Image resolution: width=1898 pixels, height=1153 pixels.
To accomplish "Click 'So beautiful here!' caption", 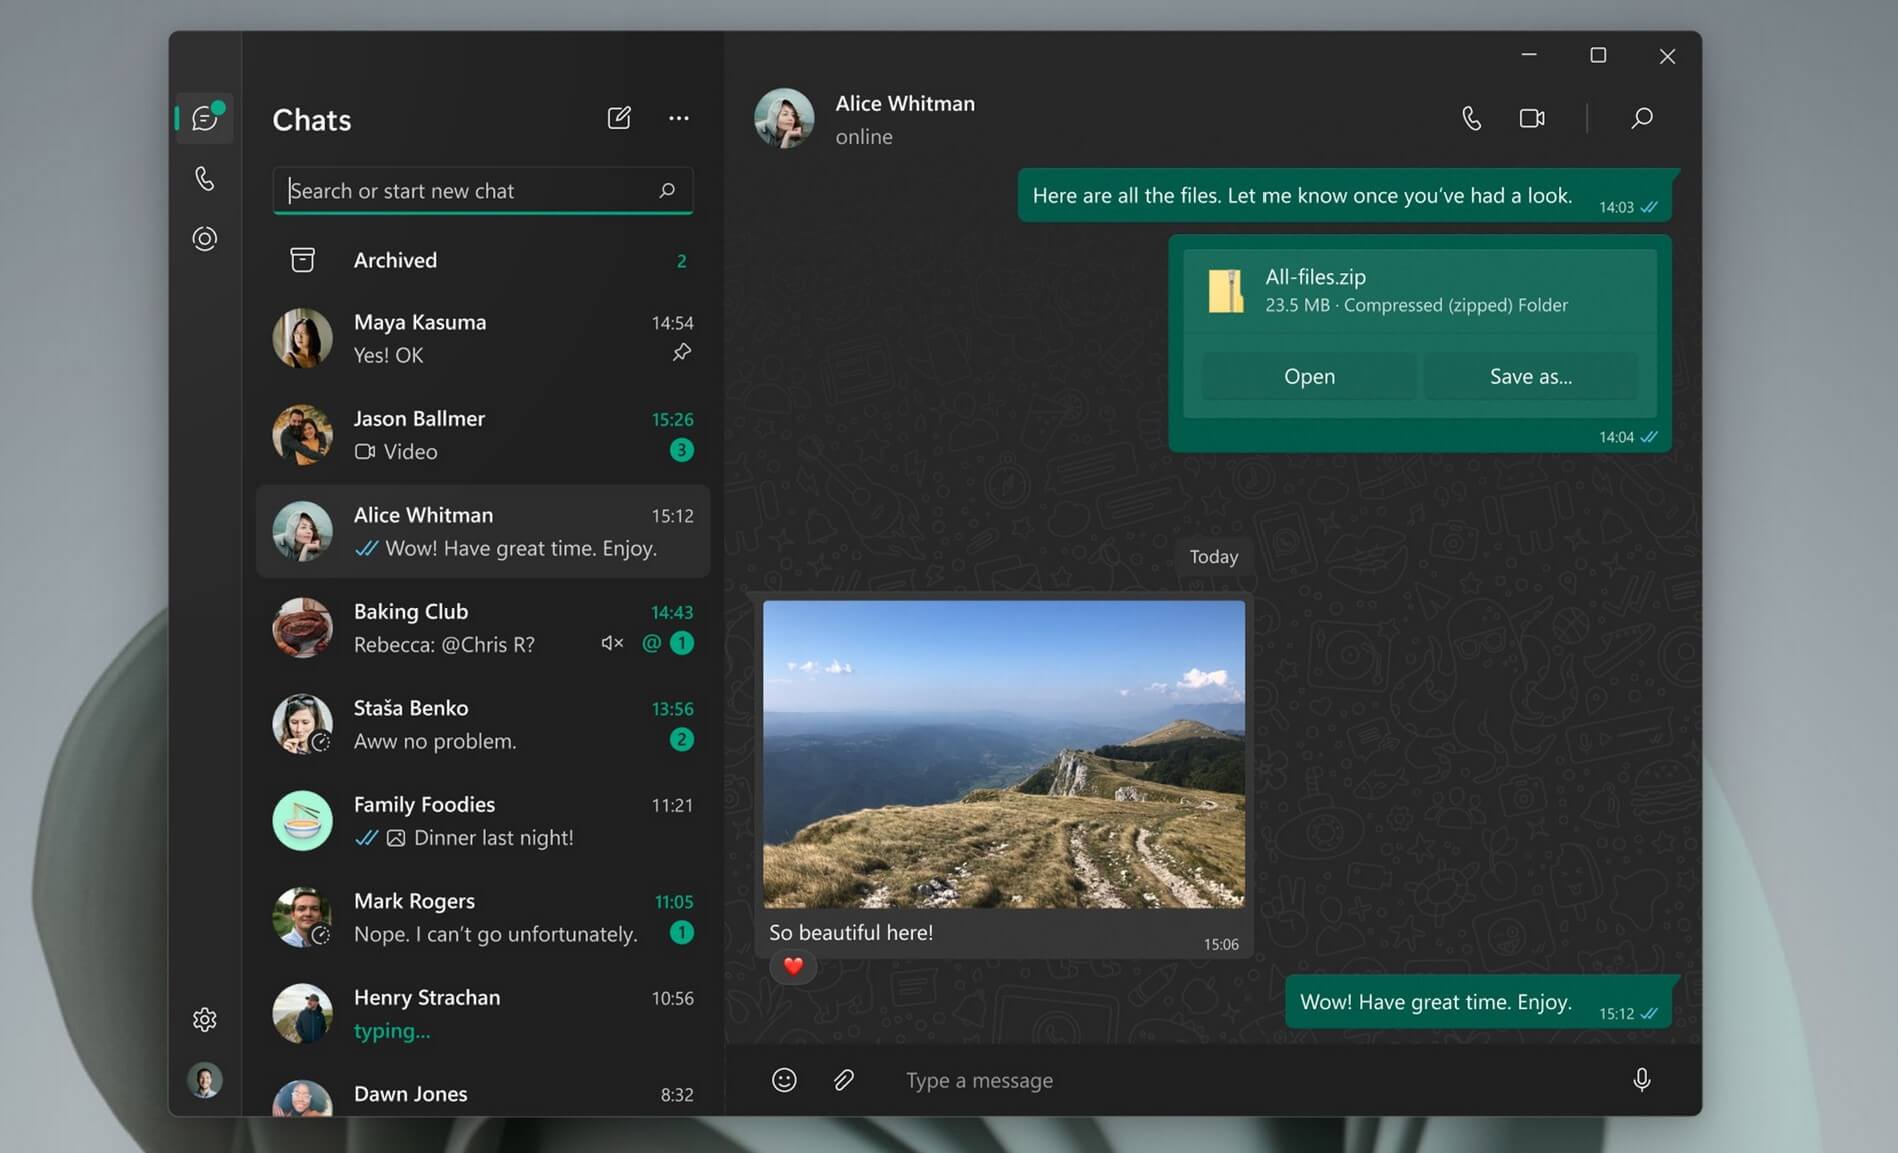I will (850, 932).
